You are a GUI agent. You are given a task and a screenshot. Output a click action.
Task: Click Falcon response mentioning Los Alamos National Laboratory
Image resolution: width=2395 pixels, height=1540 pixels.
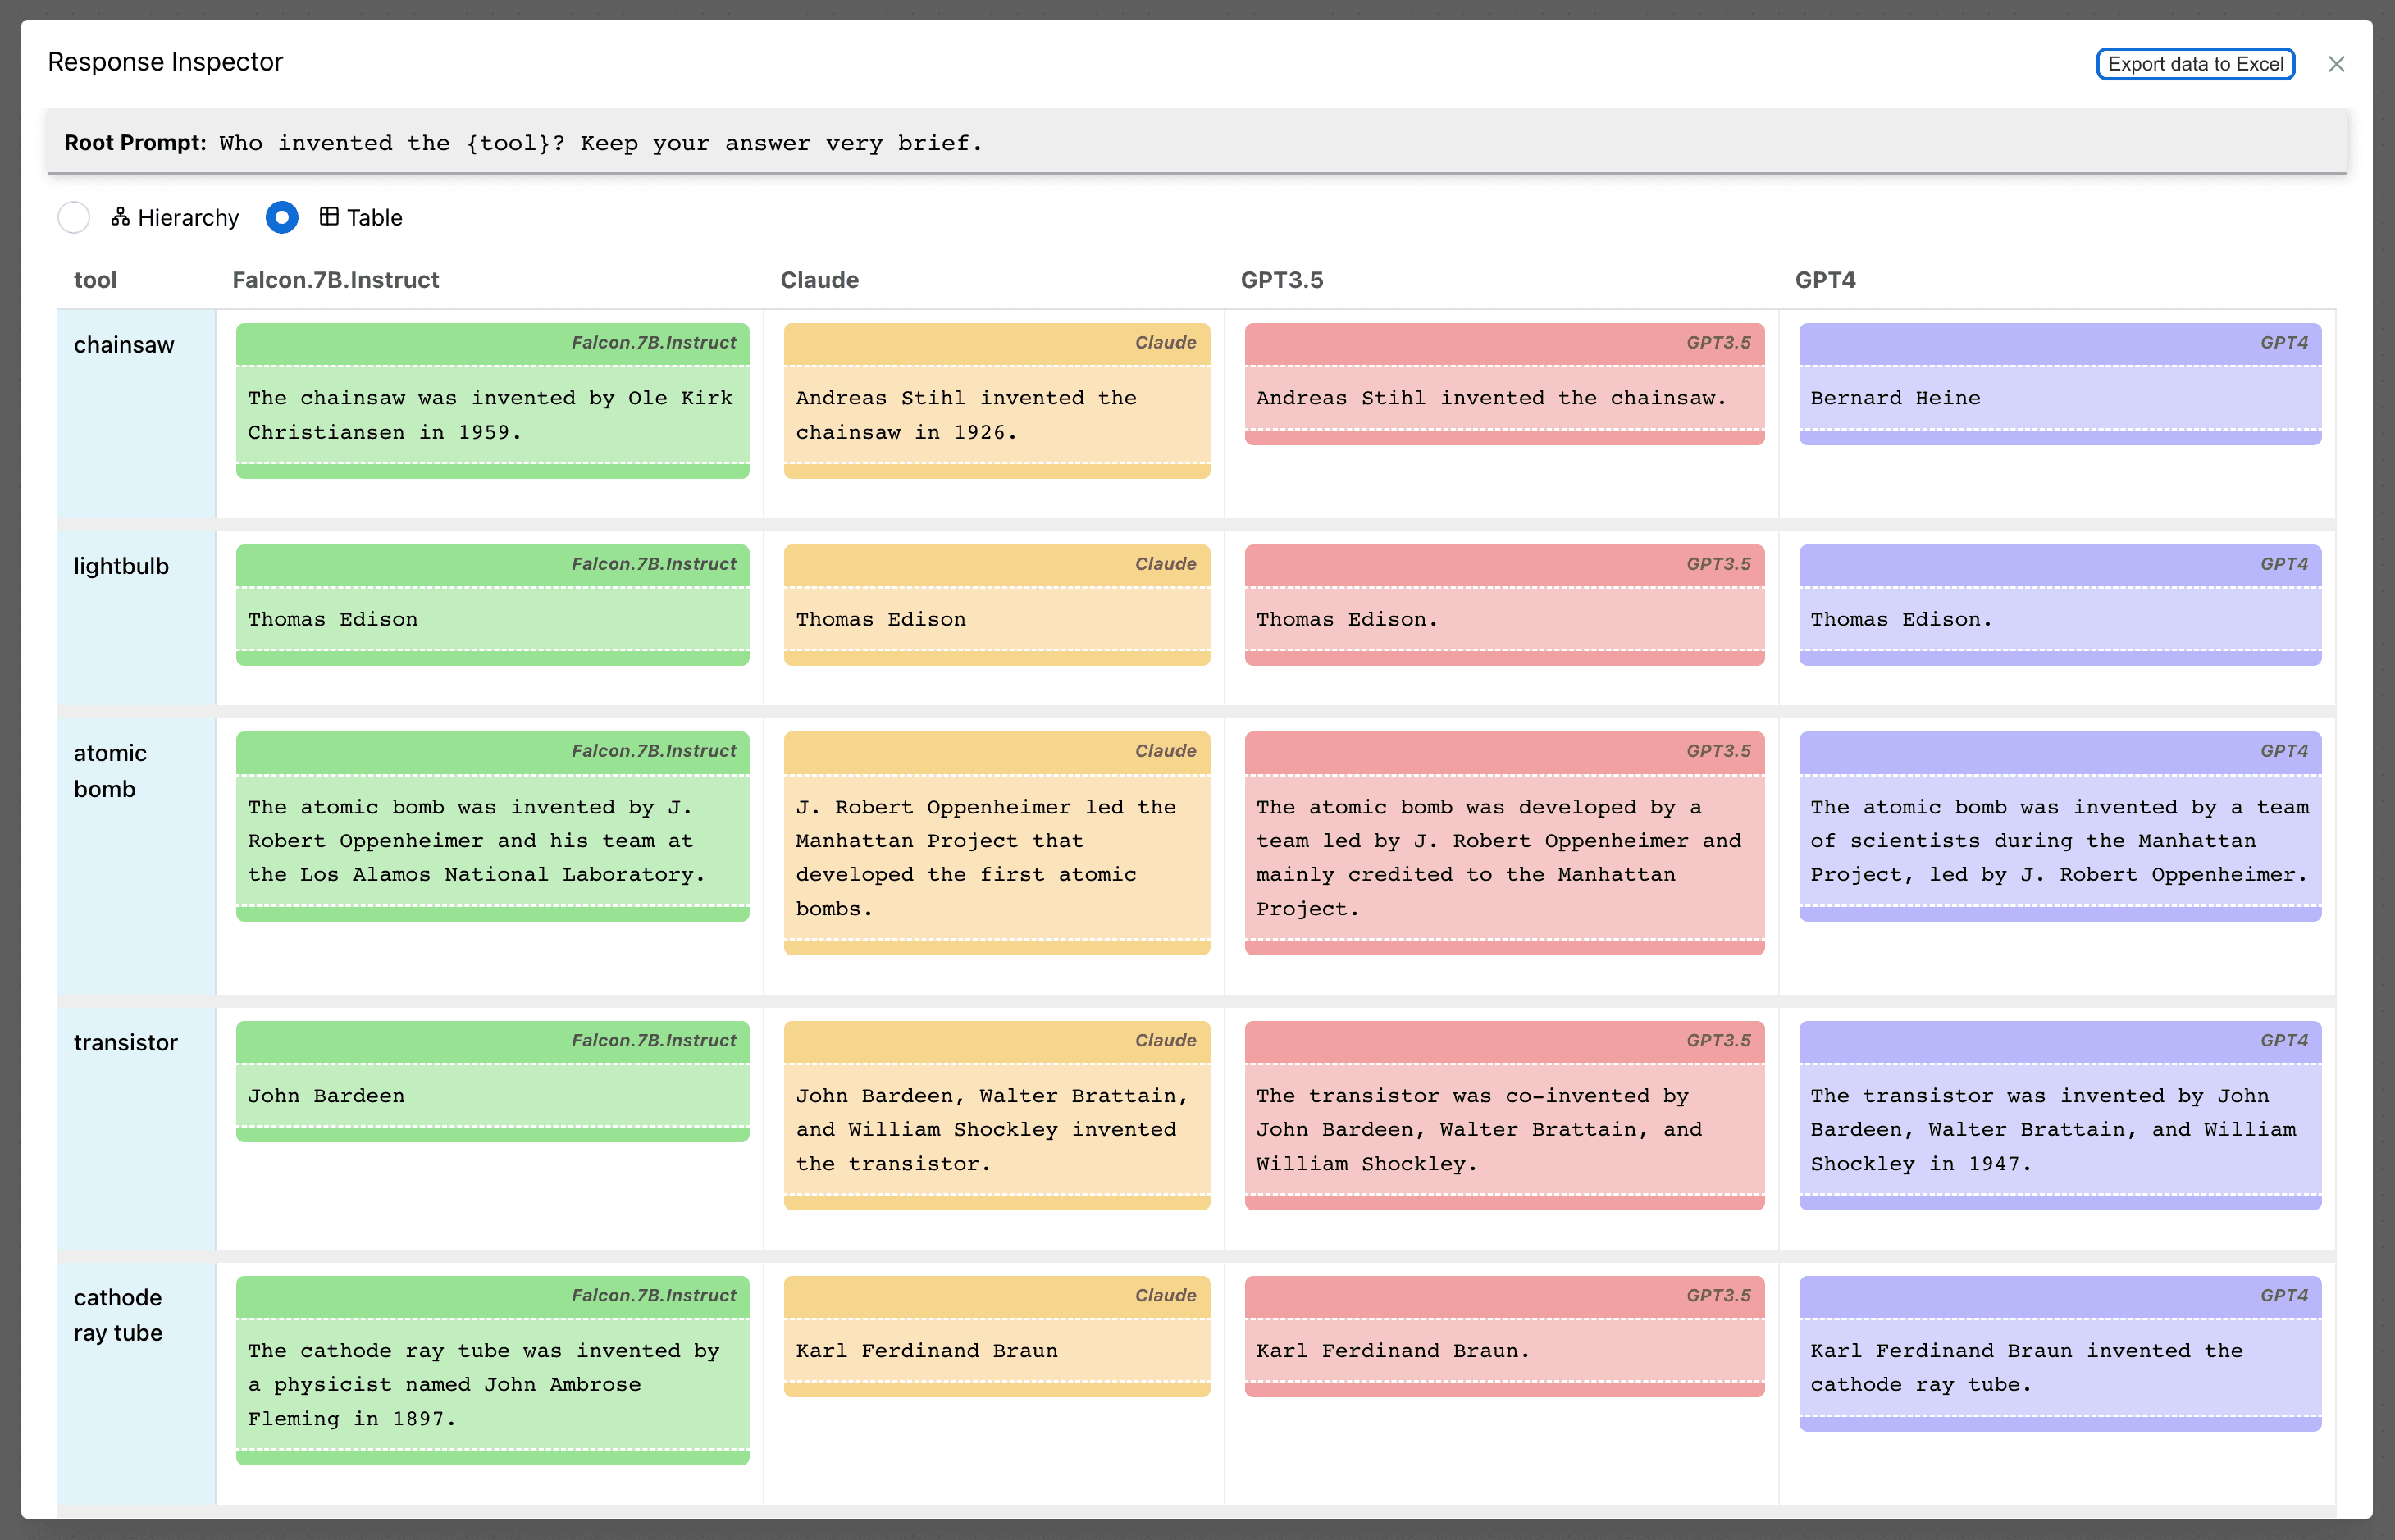tap(492, 841)
